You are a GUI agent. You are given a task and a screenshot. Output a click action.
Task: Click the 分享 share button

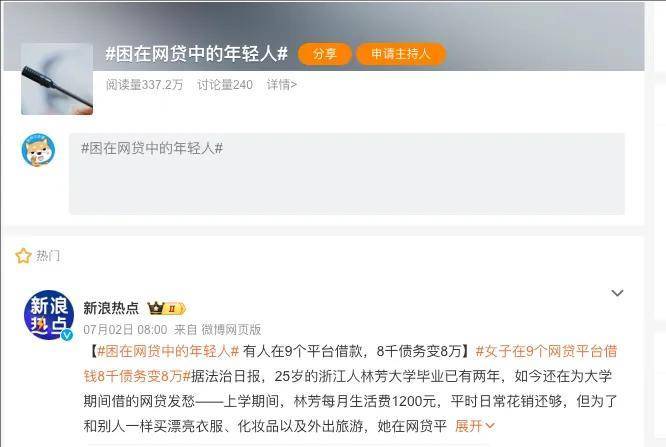point(325,54)
